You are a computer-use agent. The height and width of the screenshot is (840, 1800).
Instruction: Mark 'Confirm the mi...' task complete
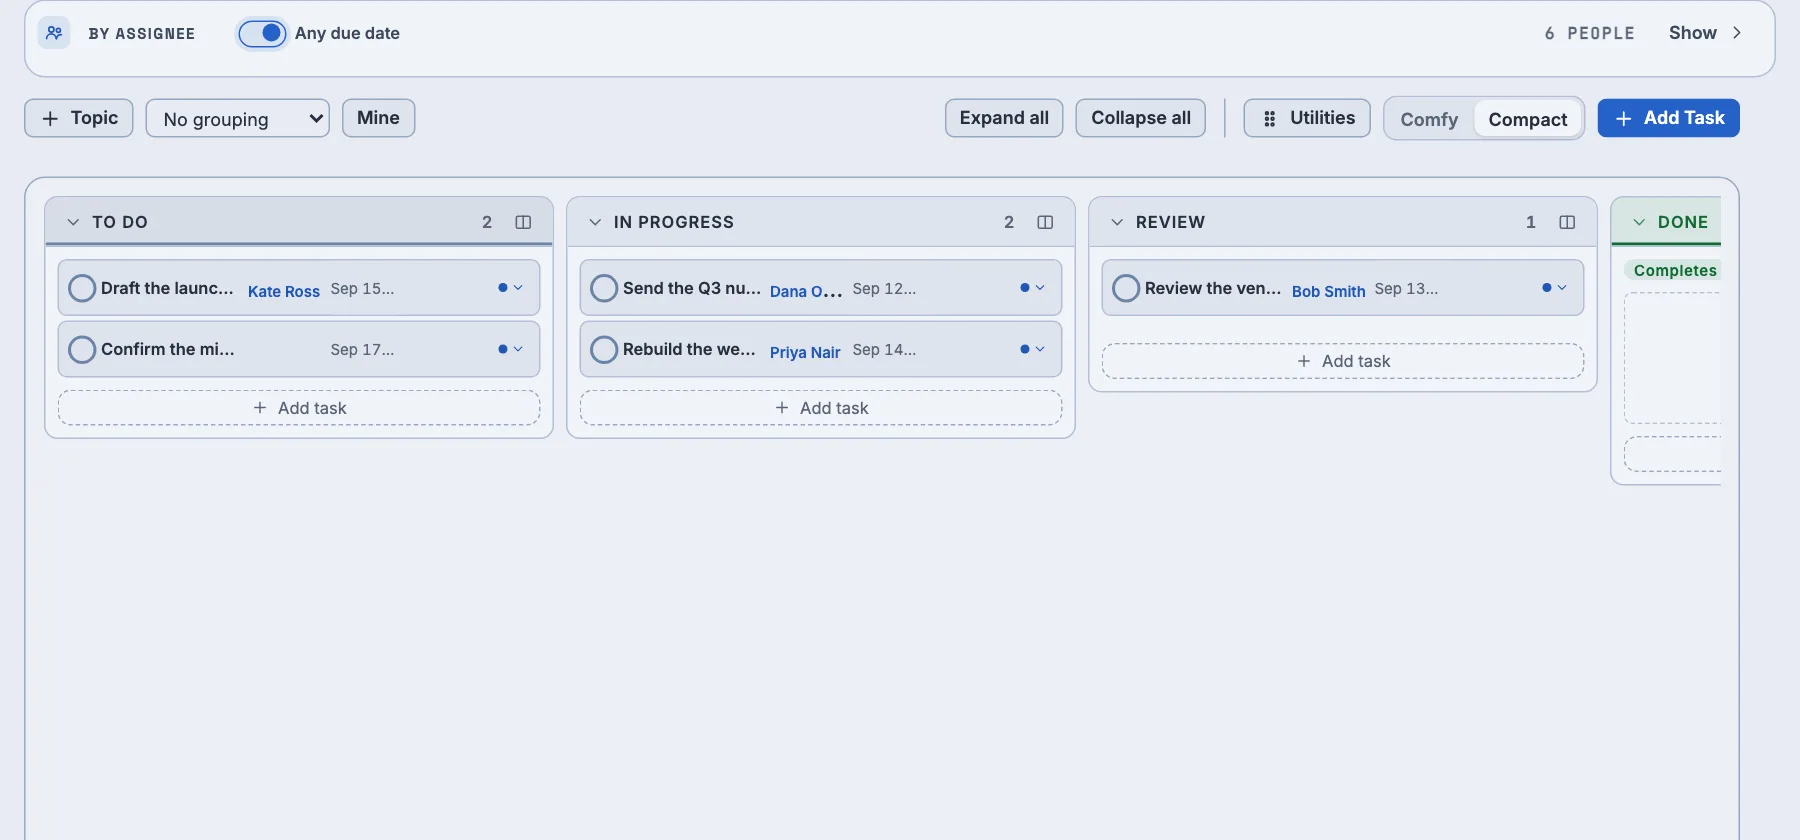[82, 349]
